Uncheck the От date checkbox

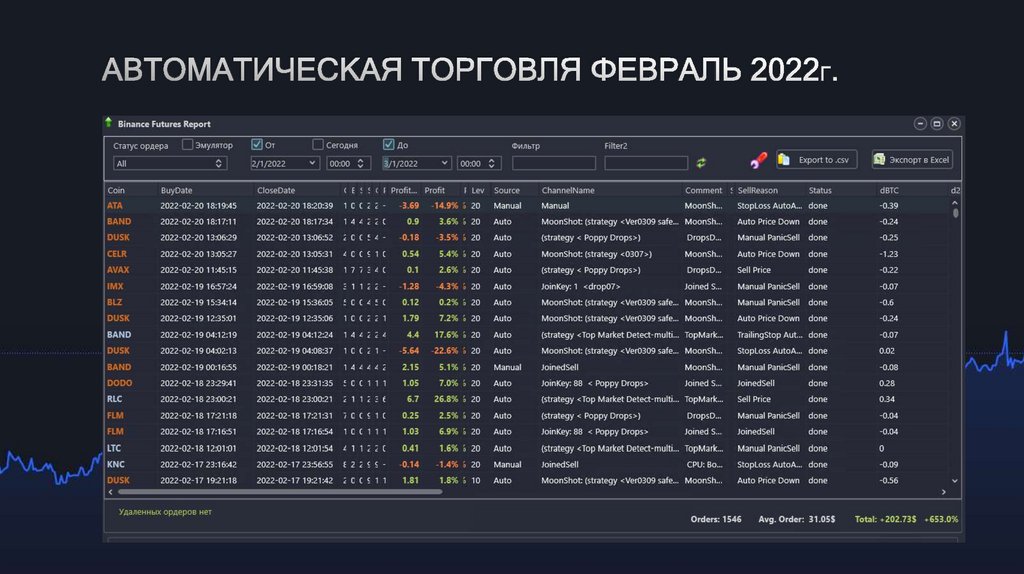tap(257, 144)
